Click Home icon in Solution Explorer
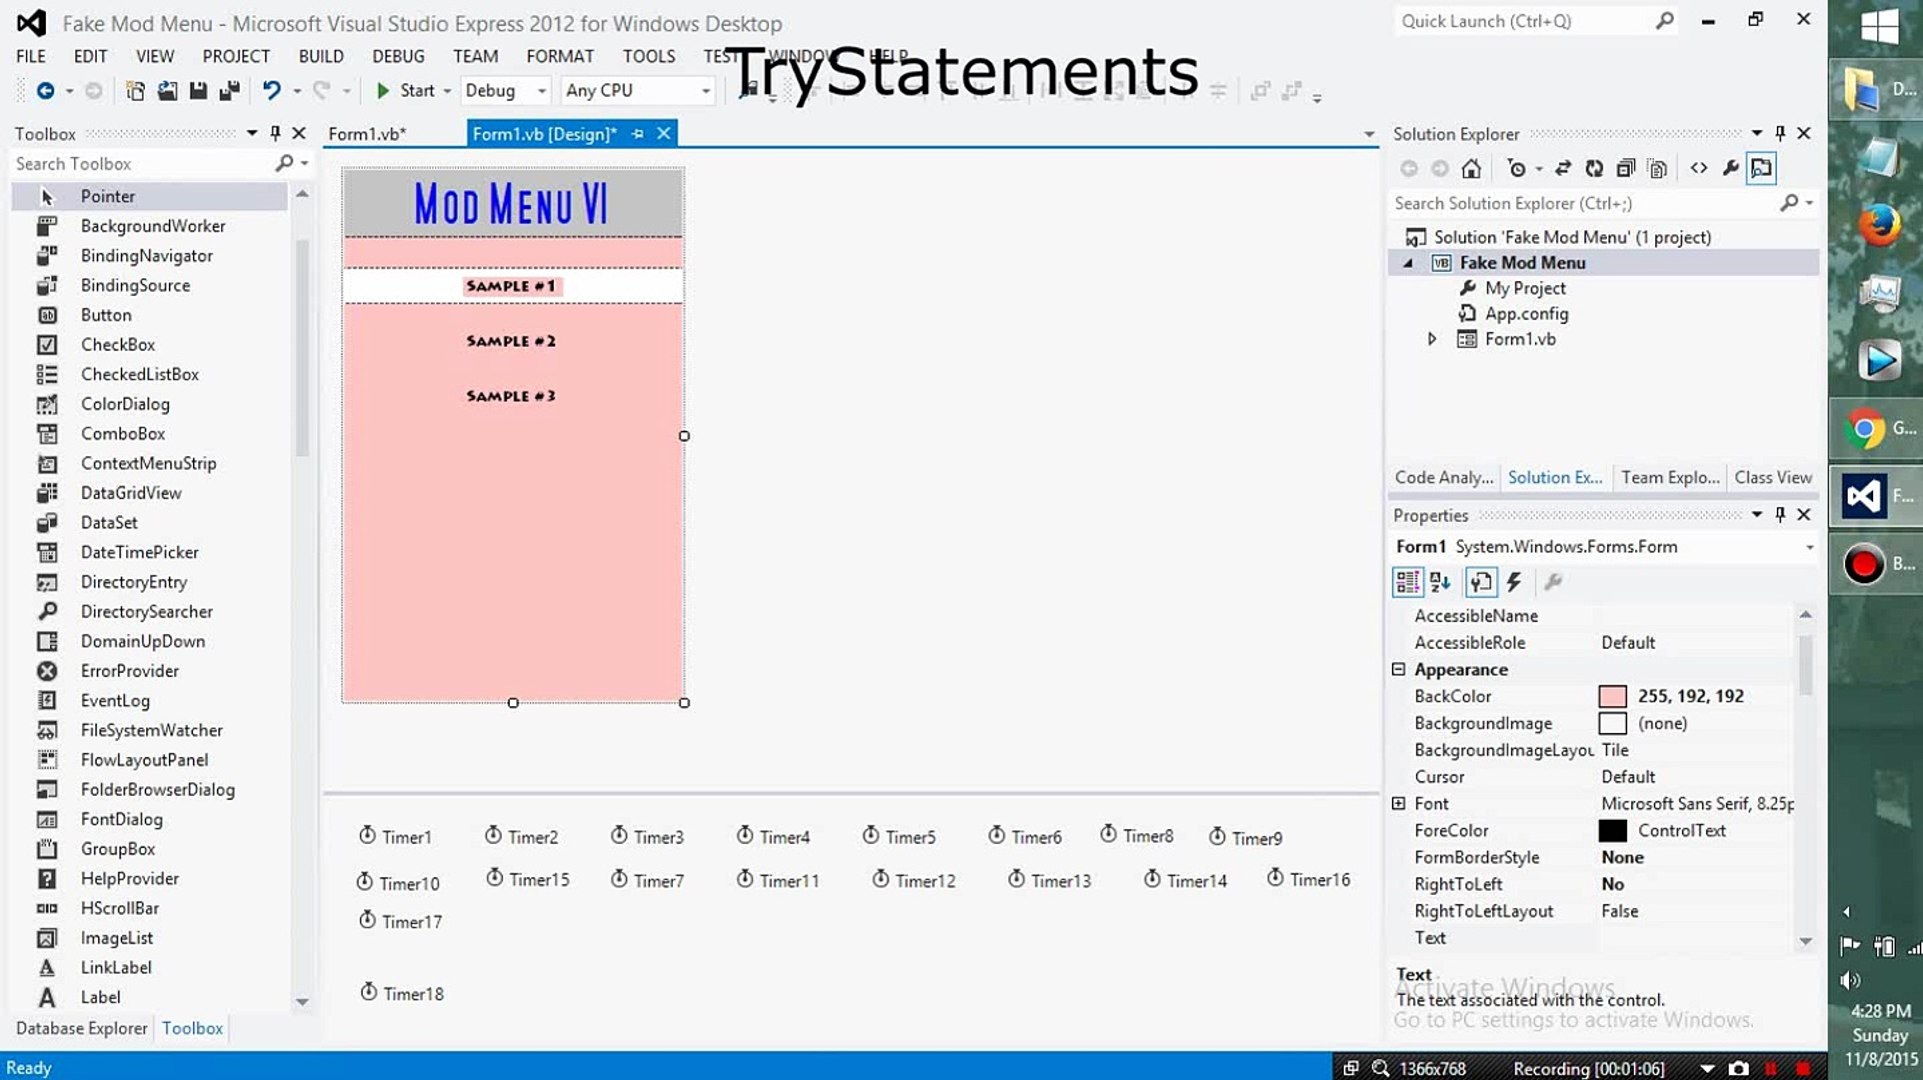This screenshot has height=1080, width=1923. (1471, 169)
